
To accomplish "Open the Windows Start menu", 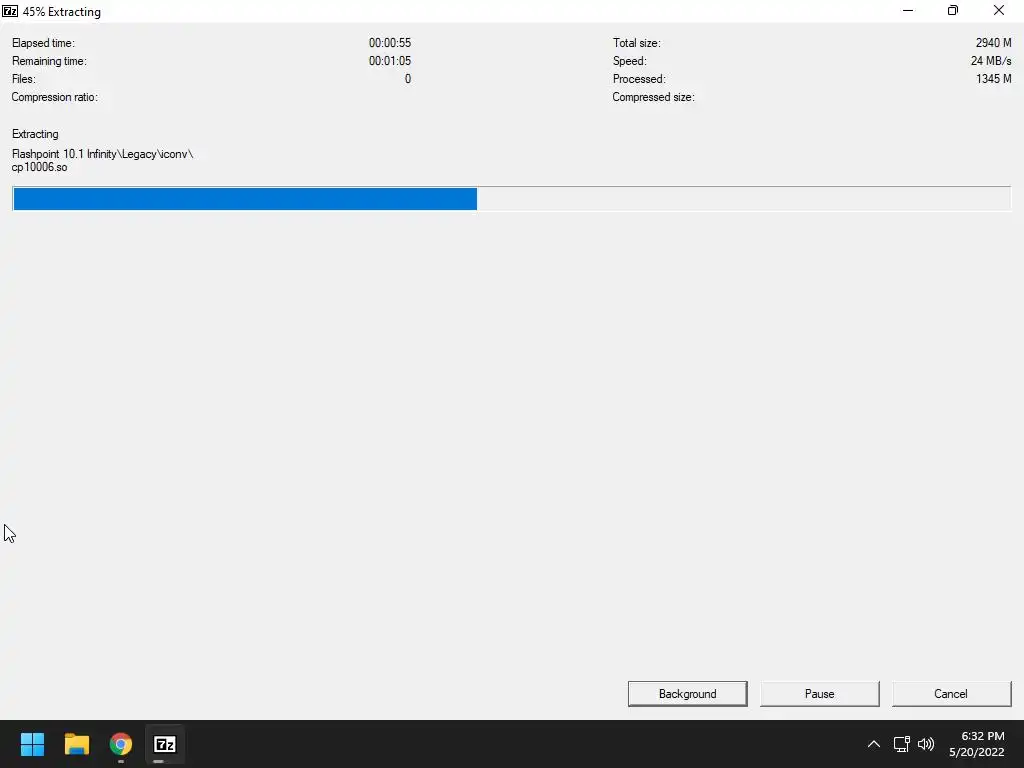I will pos(32,744).
